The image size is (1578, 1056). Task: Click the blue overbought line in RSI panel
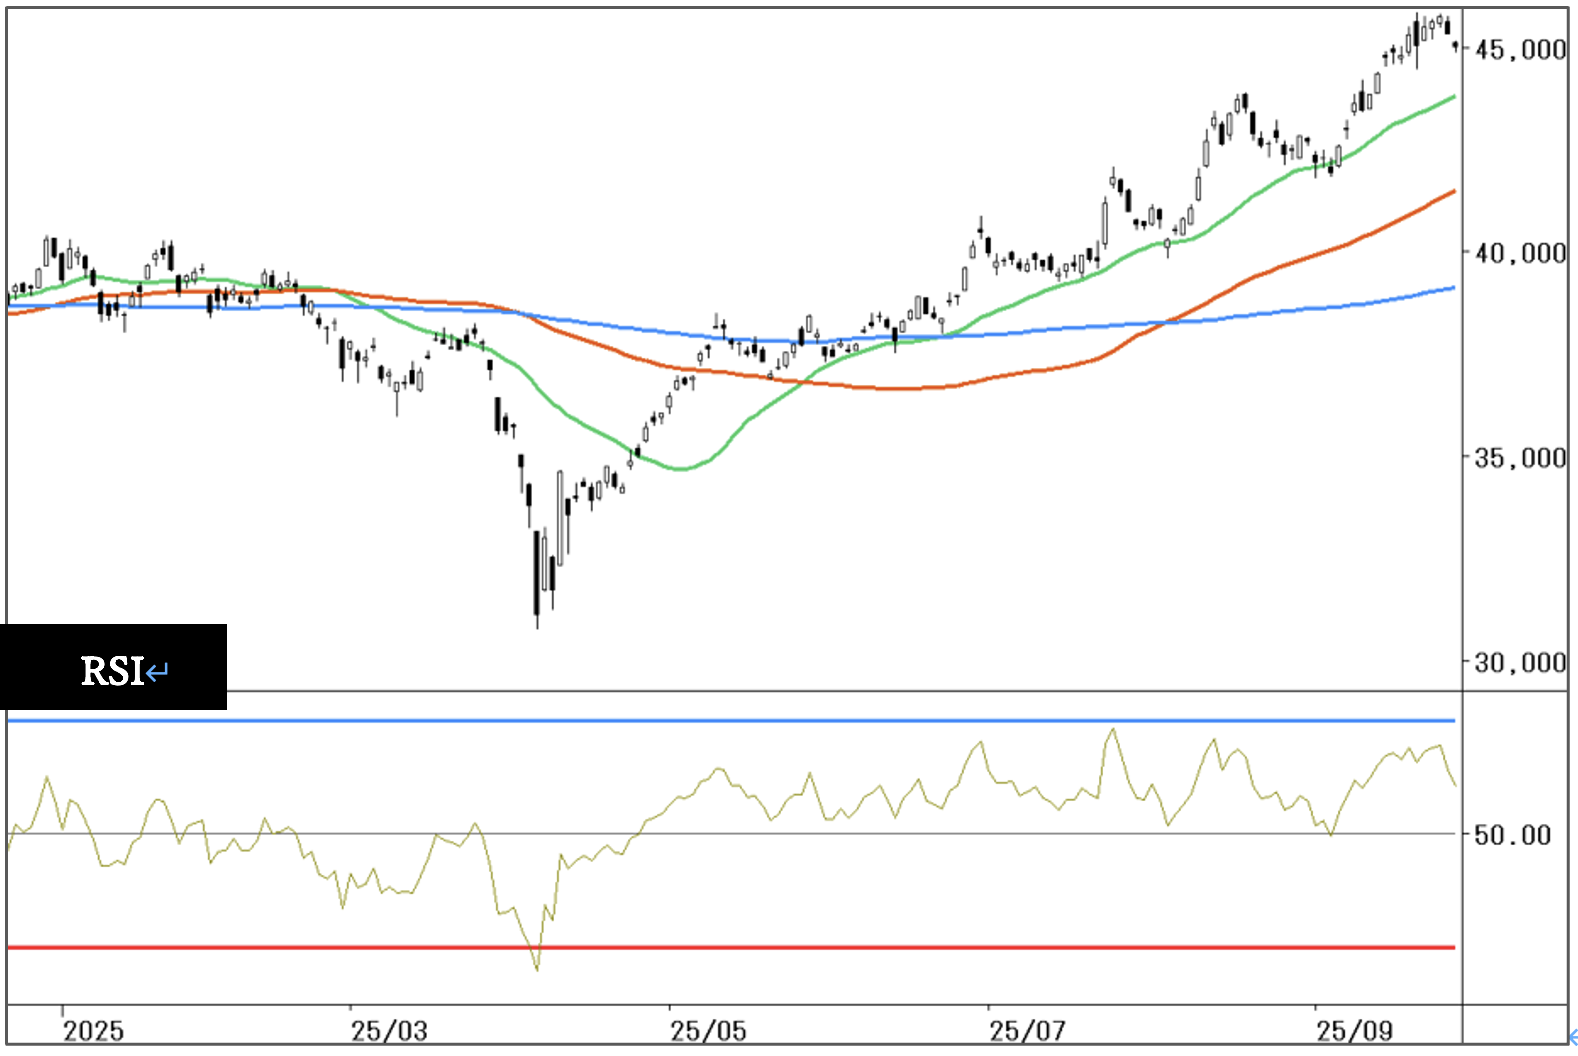tap(730, 720)
